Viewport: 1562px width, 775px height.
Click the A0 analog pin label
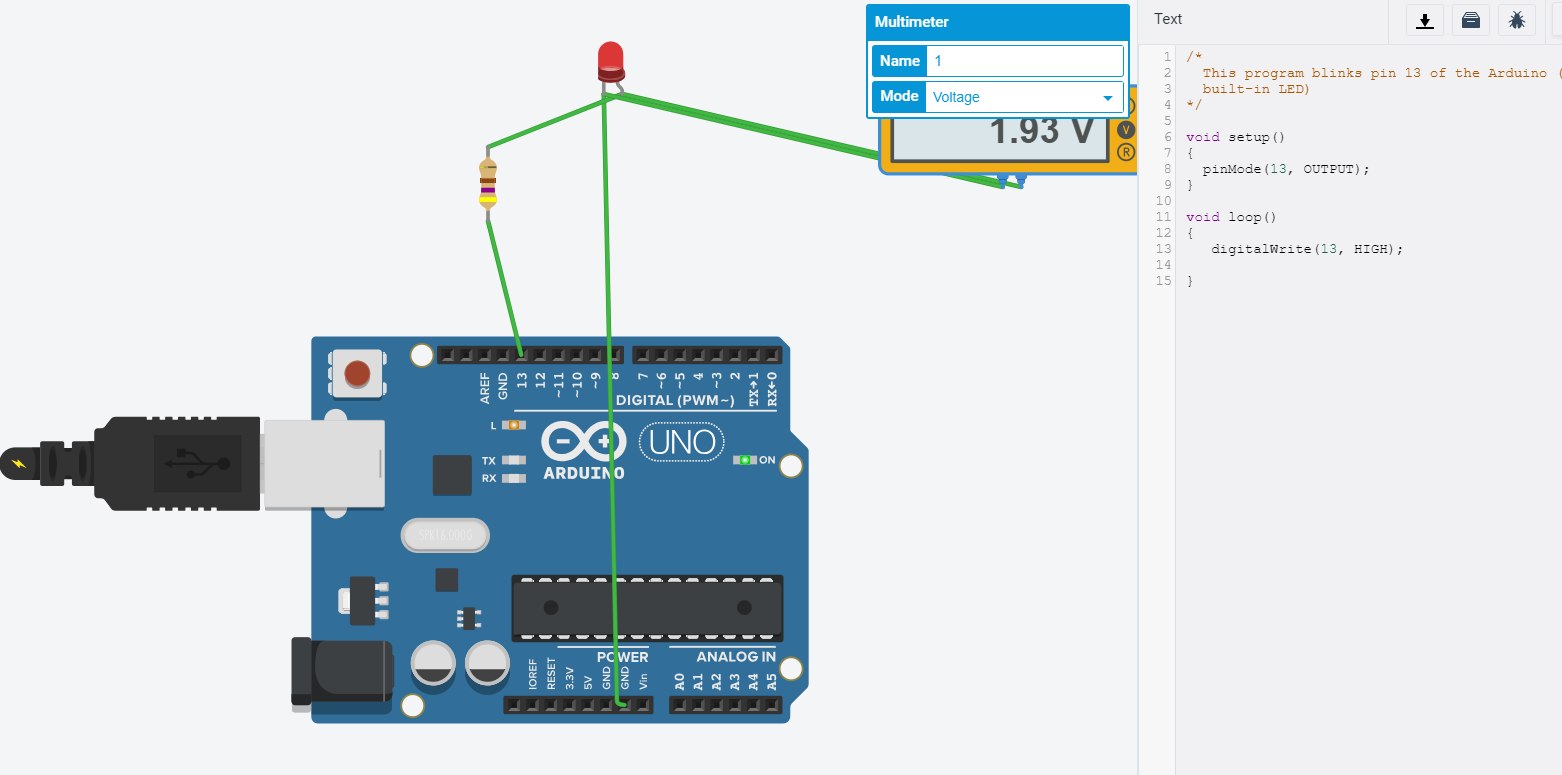(680, 682)
